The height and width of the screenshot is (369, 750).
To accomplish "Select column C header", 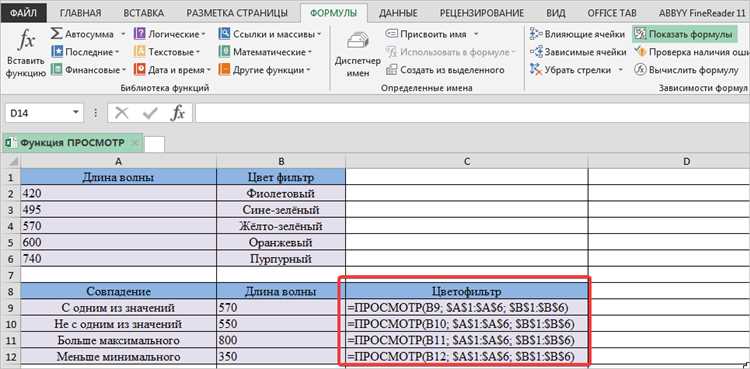I will (x=467, y=162).
